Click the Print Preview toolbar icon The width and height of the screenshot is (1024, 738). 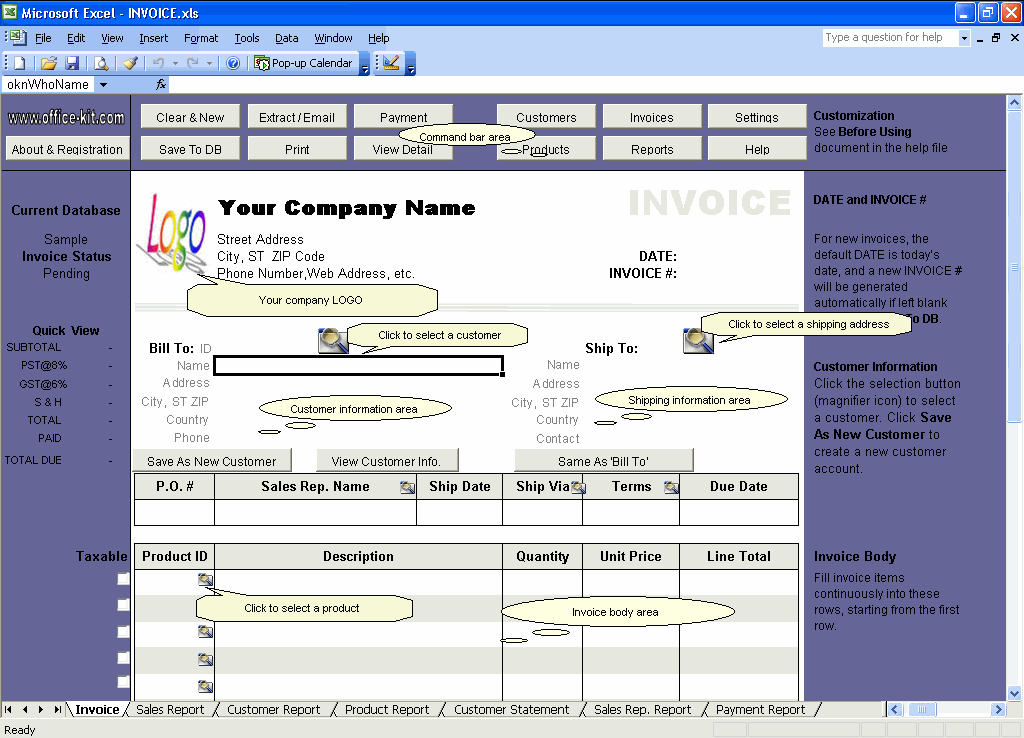[103, 62]
